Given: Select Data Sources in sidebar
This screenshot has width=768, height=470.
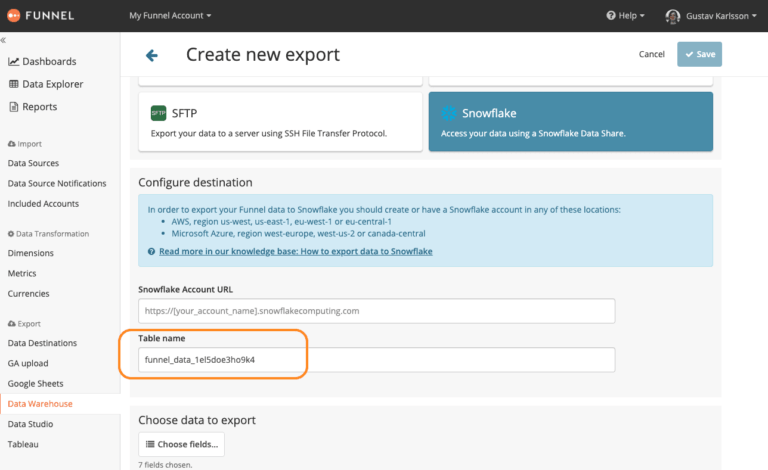Looking at the screenshot, I should pyautogui.click(x=33, y=163).
